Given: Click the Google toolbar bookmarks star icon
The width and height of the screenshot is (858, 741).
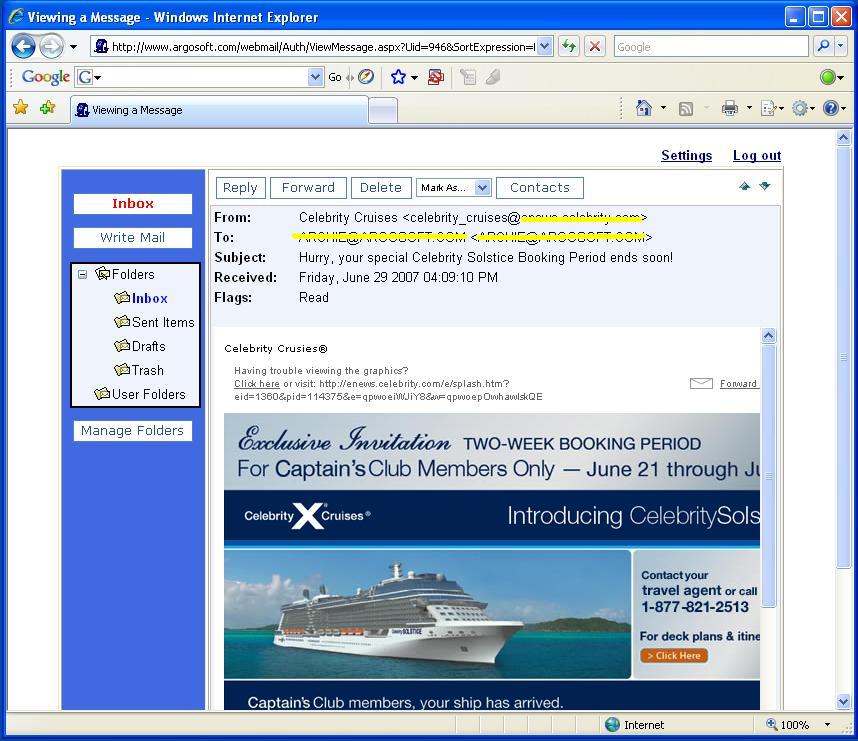Looking at the screenshot, I should click(398, 77).
